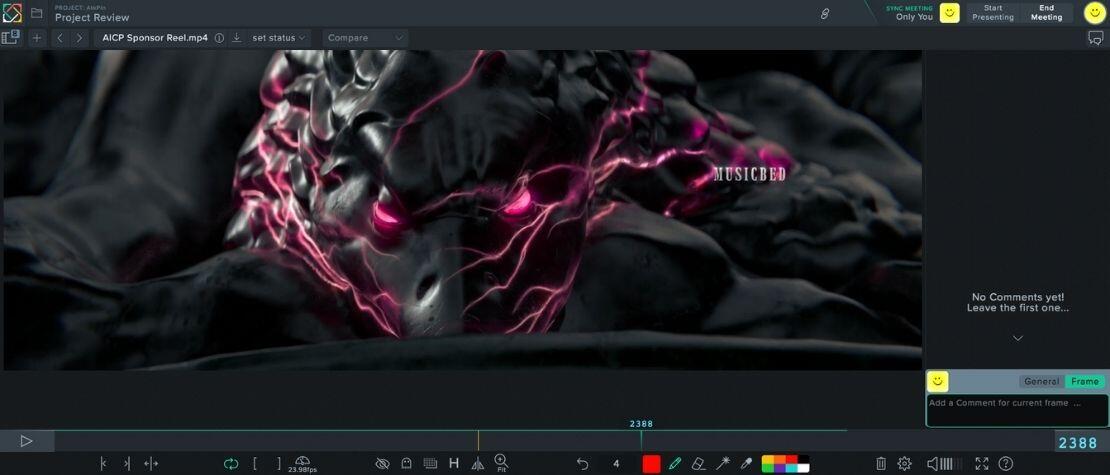This screenshot has height=475, width=1110.
Task: Click the SyncSketch logo icon
Action: pos(12,13)
